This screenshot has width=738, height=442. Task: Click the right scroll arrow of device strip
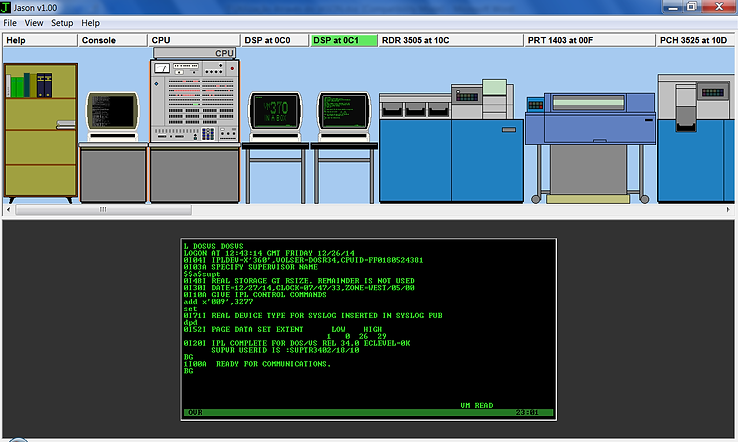(x=728, y=209)
